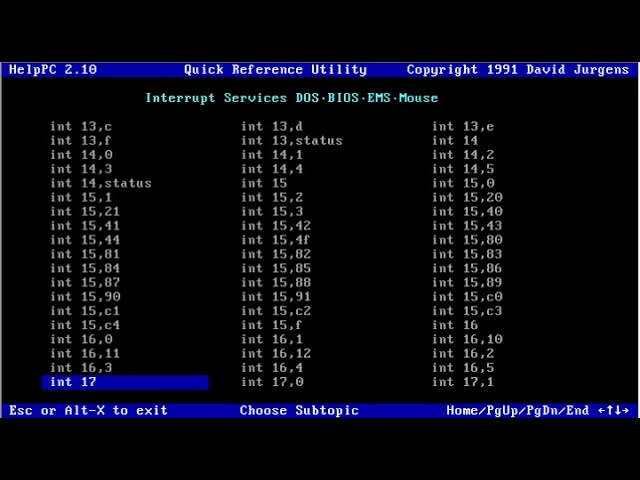This screenshot has height=480, width=640.
Task: Click 'int 16,5' entry
Action: click(x=463, y=368)
